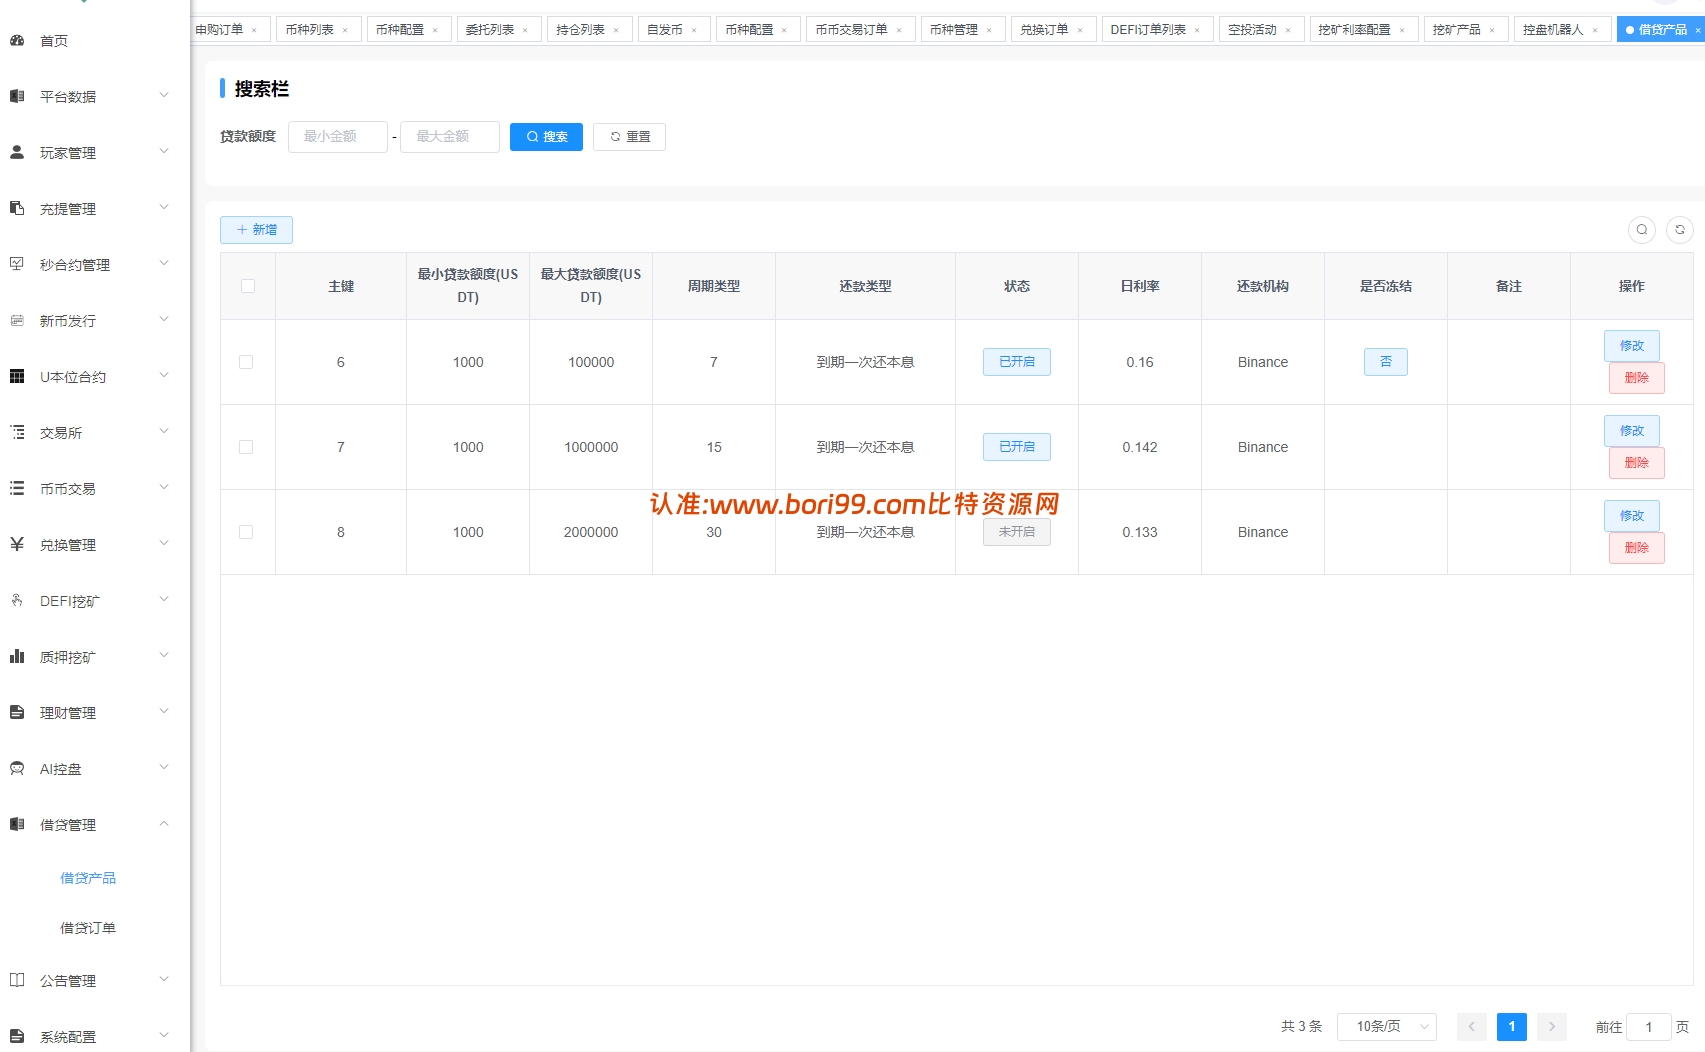This screenshot has width=1705, height=1052.
Task: Toggle the 未开启 status of row 8
Action: 1017,532
